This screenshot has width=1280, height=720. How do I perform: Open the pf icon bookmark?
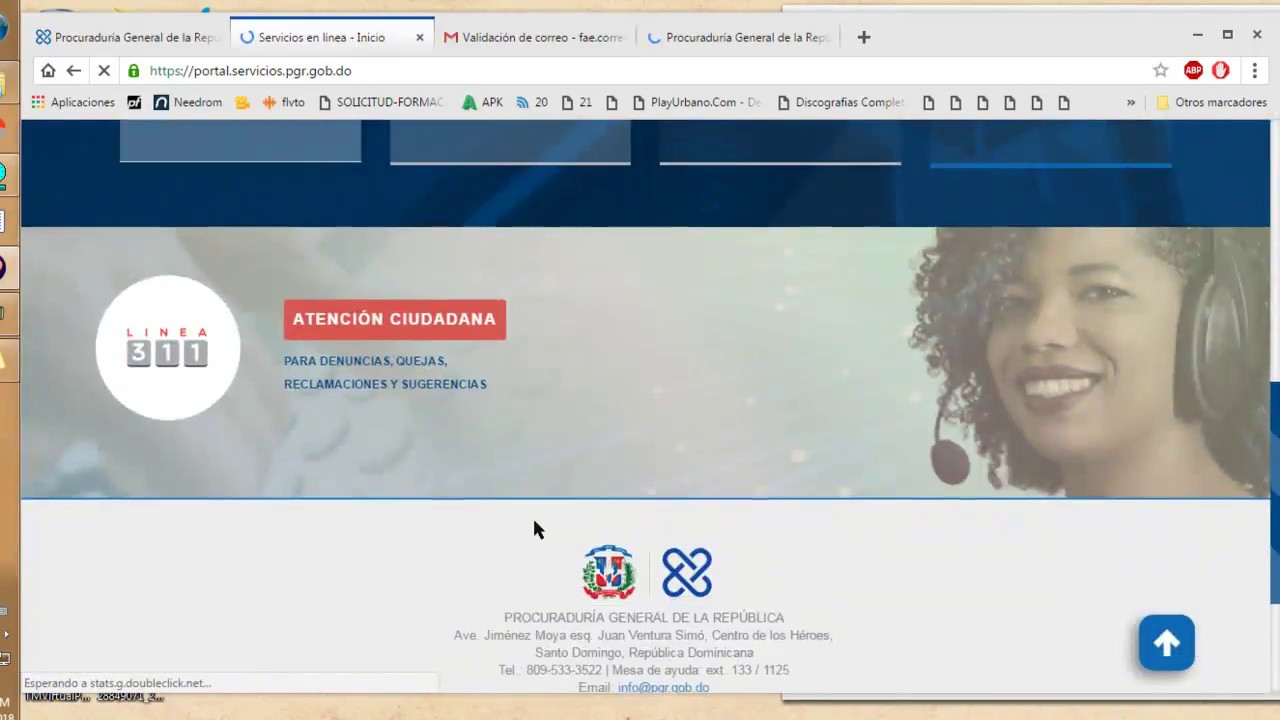(x=134, y=102)
